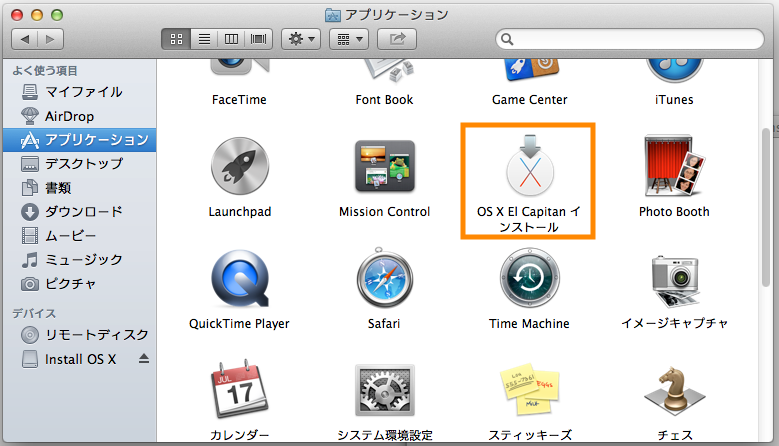
Task: Switch to icon view mode
Action: 176,39
